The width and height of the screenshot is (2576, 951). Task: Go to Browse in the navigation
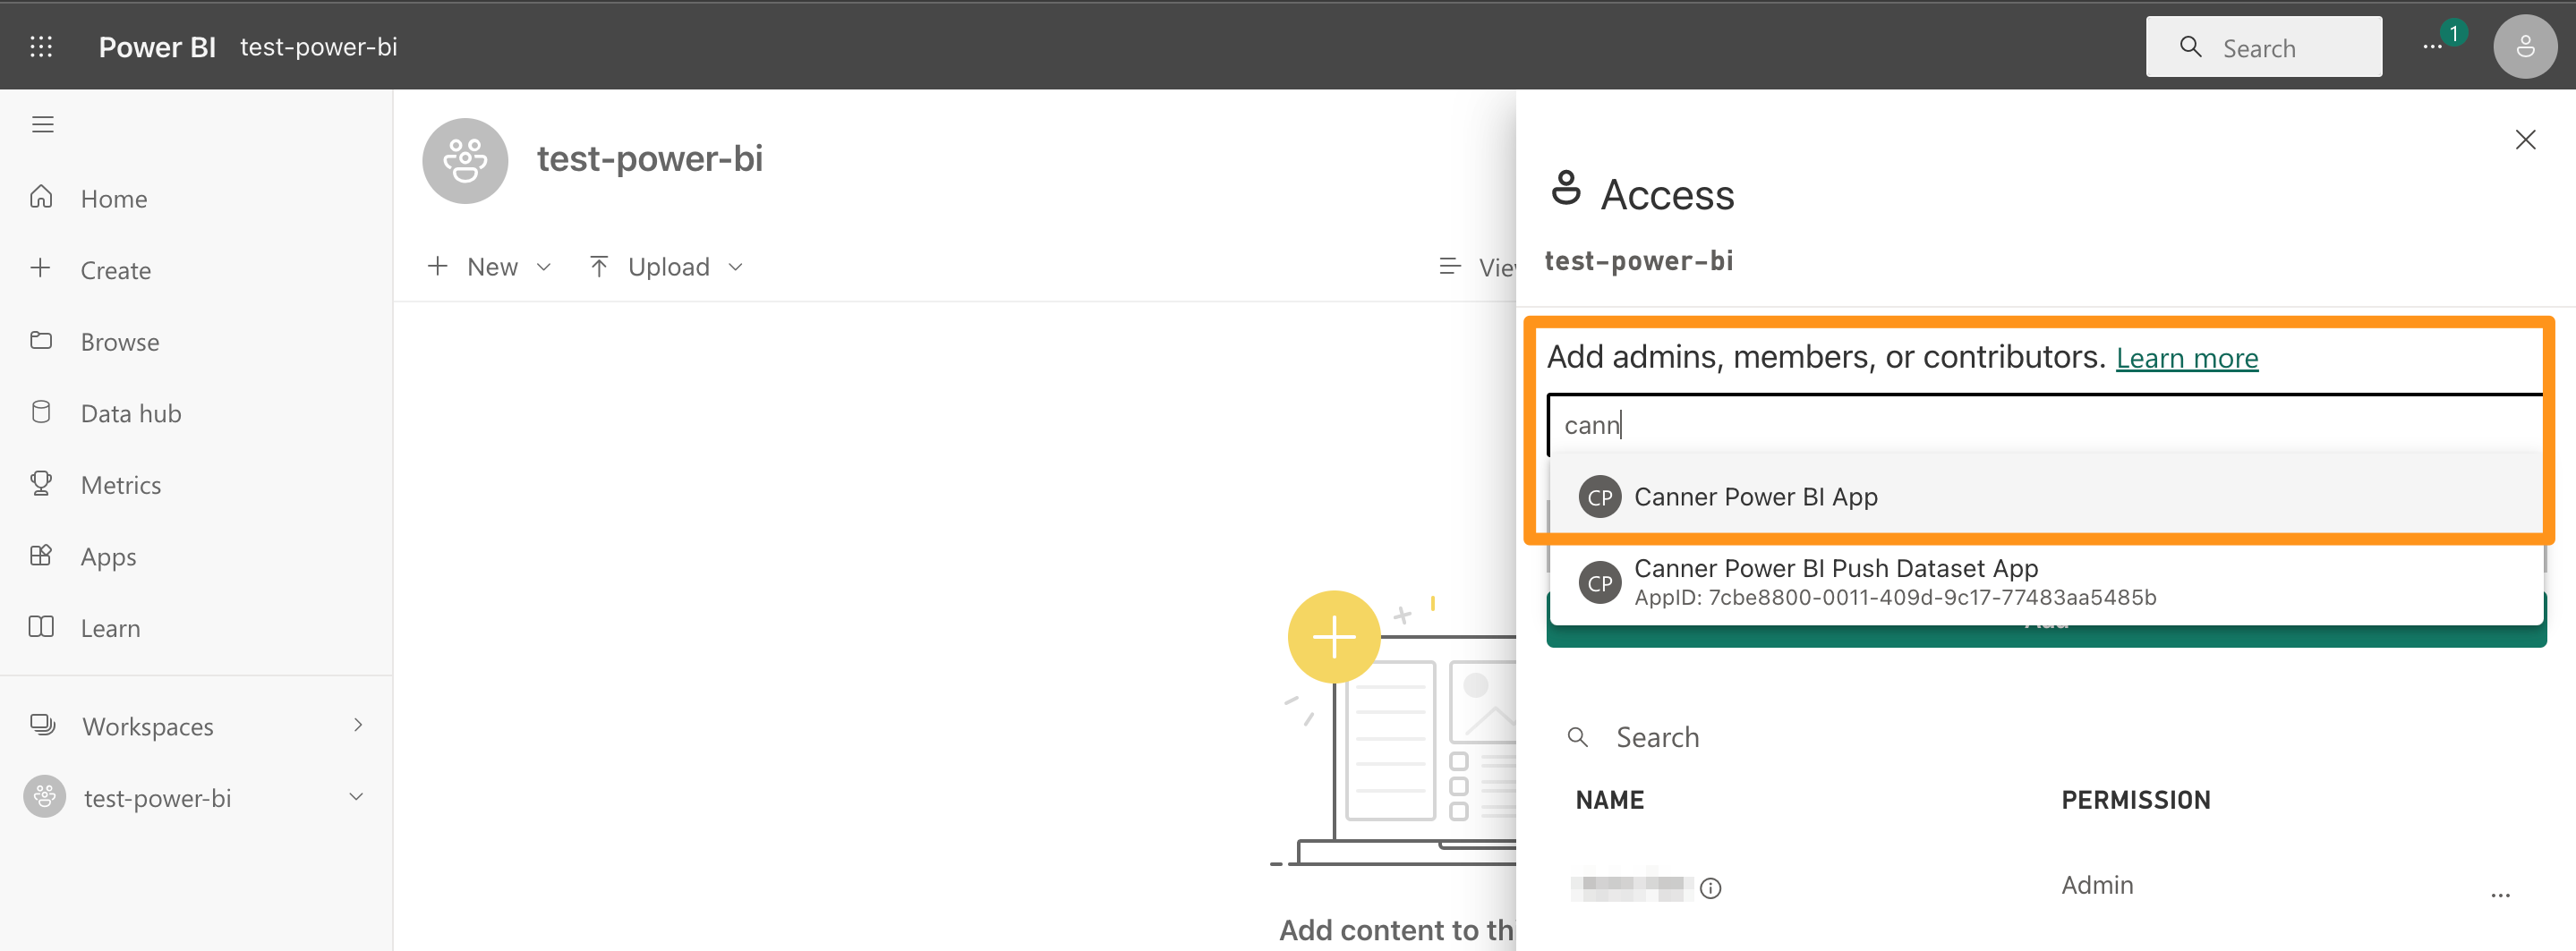120,342
